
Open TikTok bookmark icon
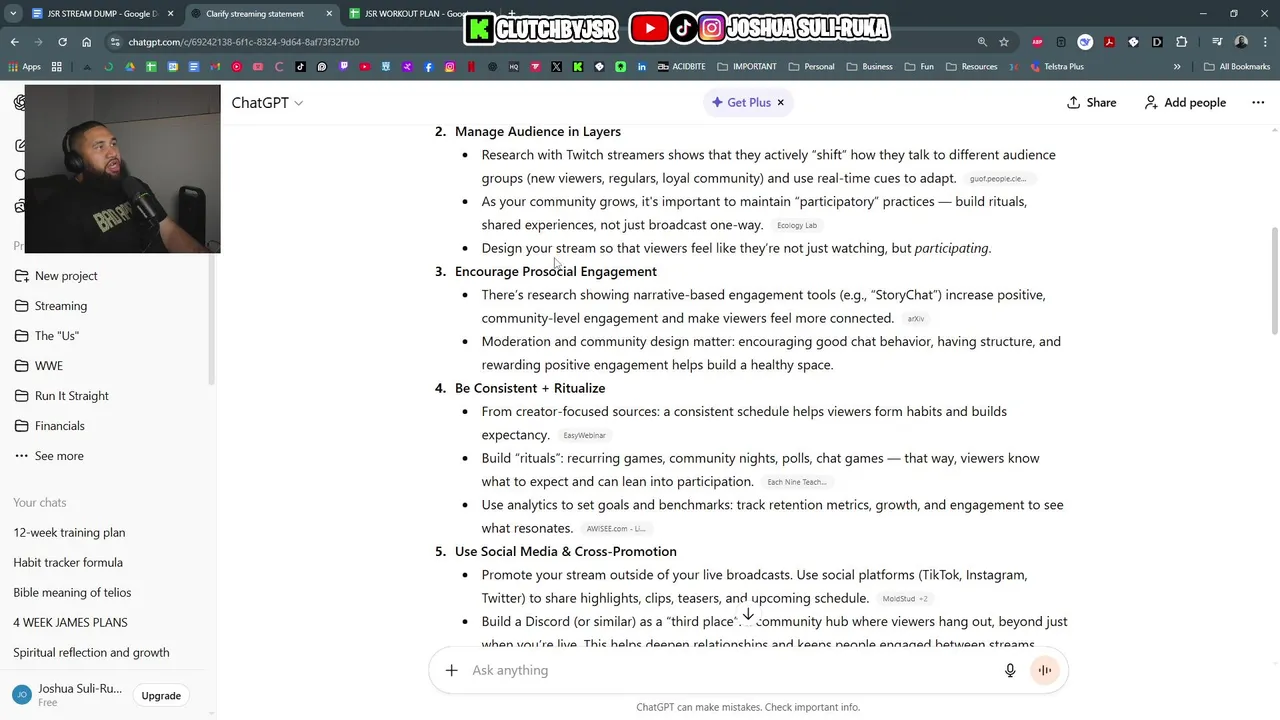(x=300, y=67)
